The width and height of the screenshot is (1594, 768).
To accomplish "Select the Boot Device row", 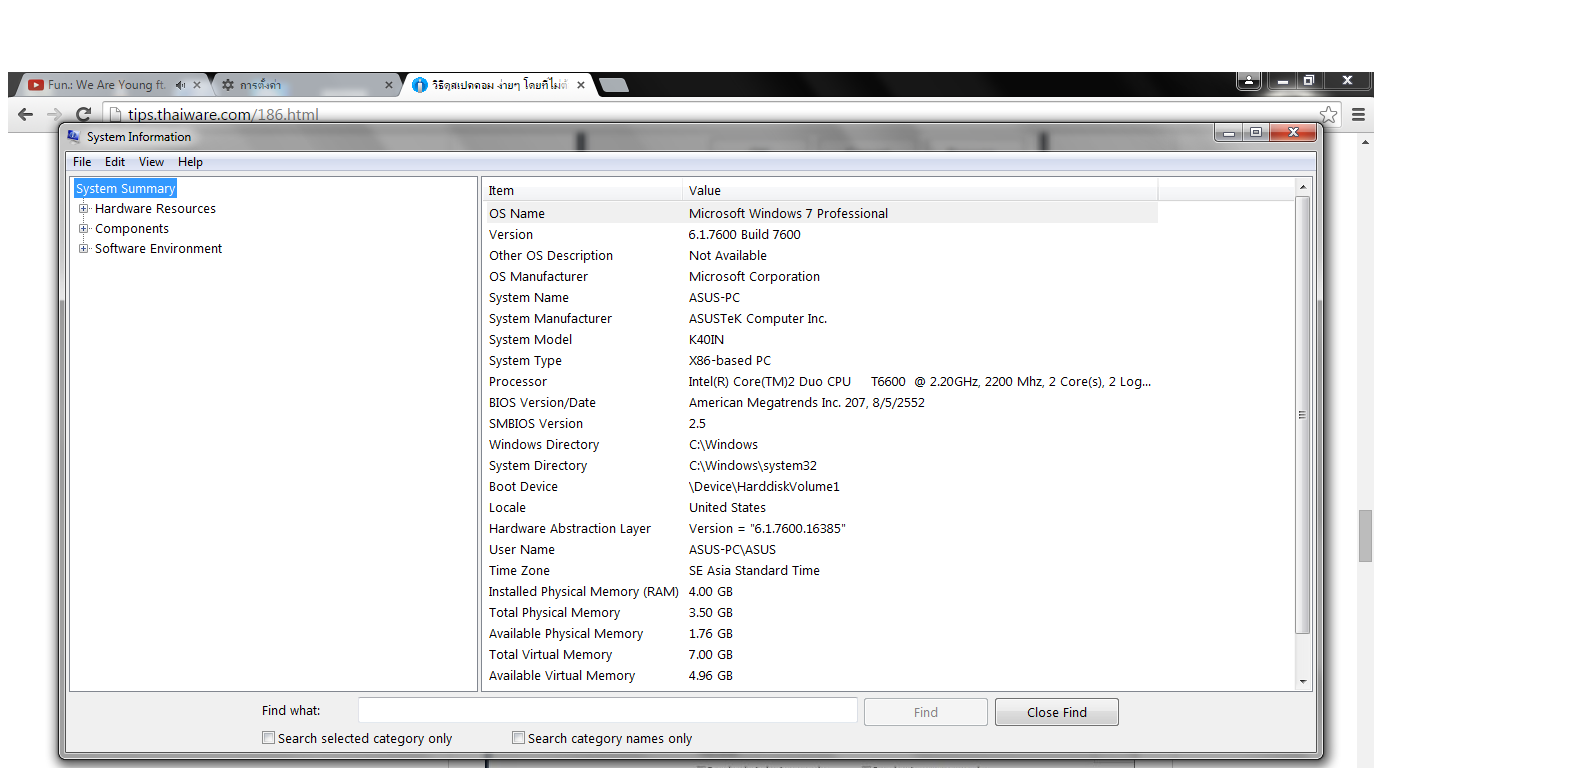I will [820, 486].
